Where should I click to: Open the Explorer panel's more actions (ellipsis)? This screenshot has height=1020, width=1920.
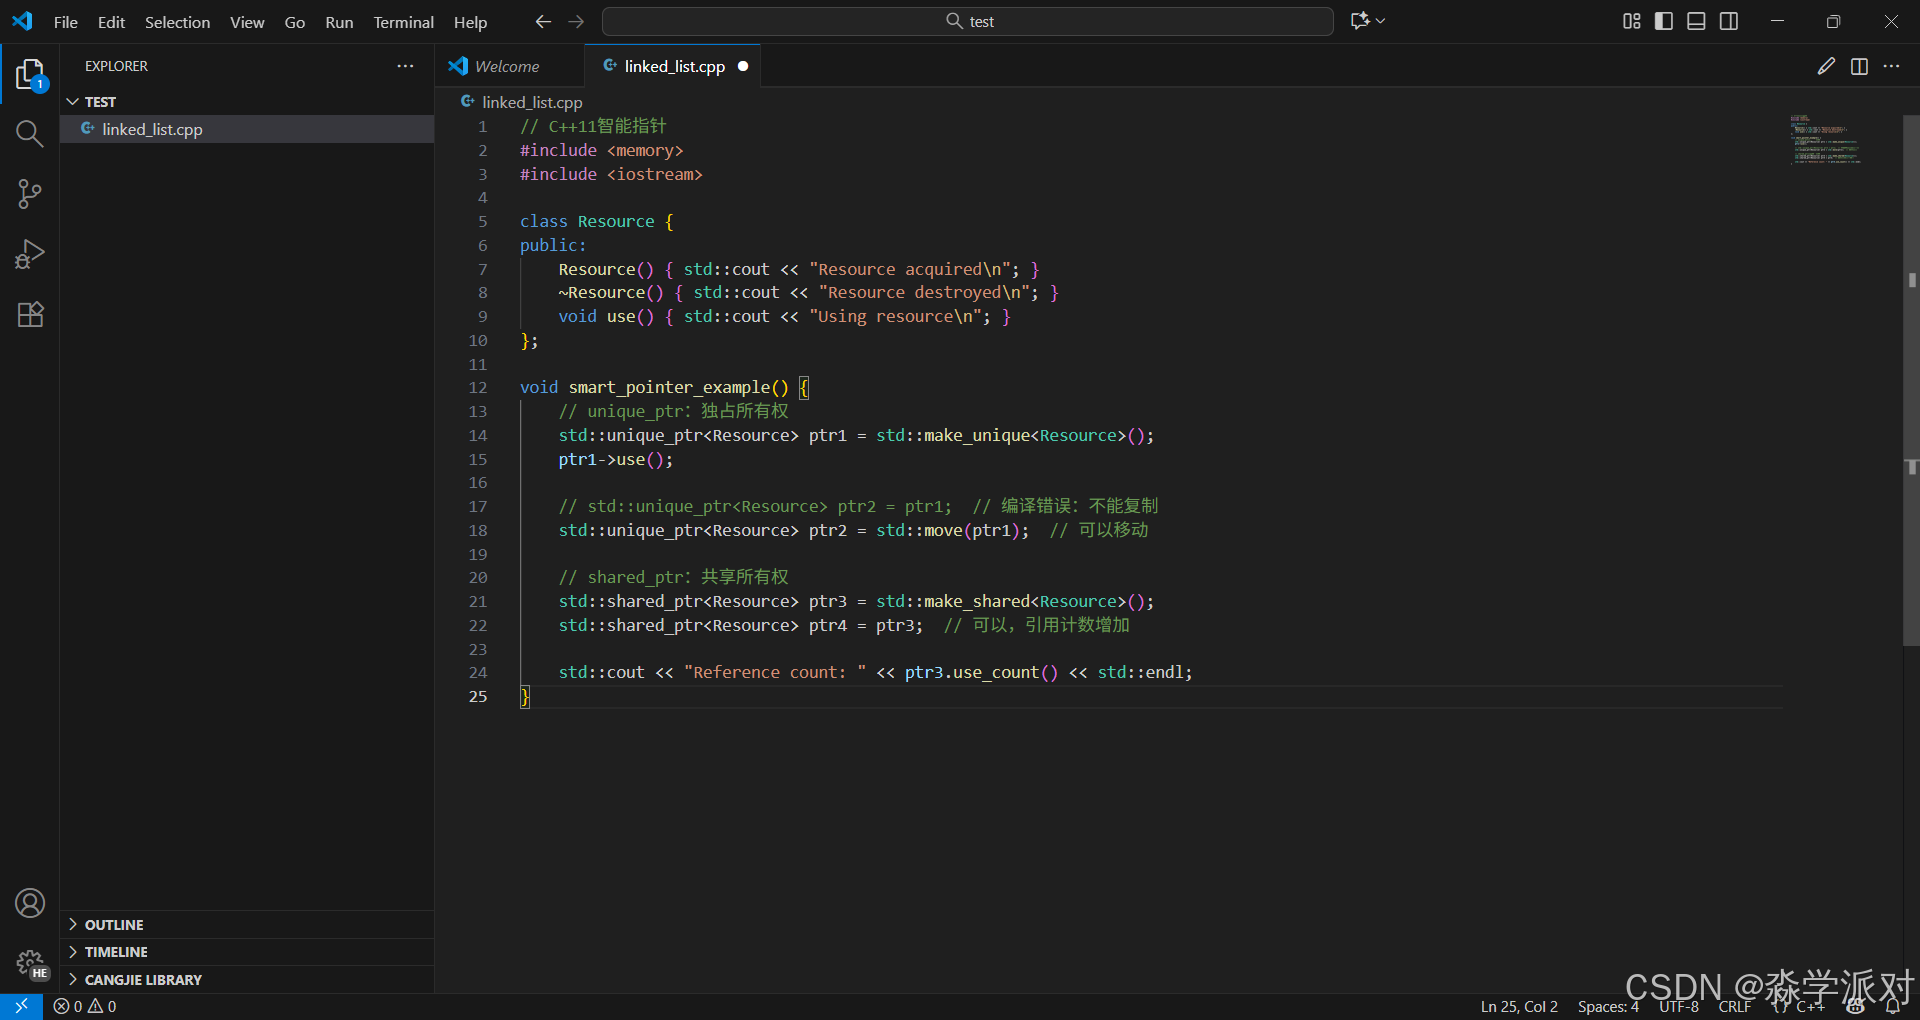405,66
